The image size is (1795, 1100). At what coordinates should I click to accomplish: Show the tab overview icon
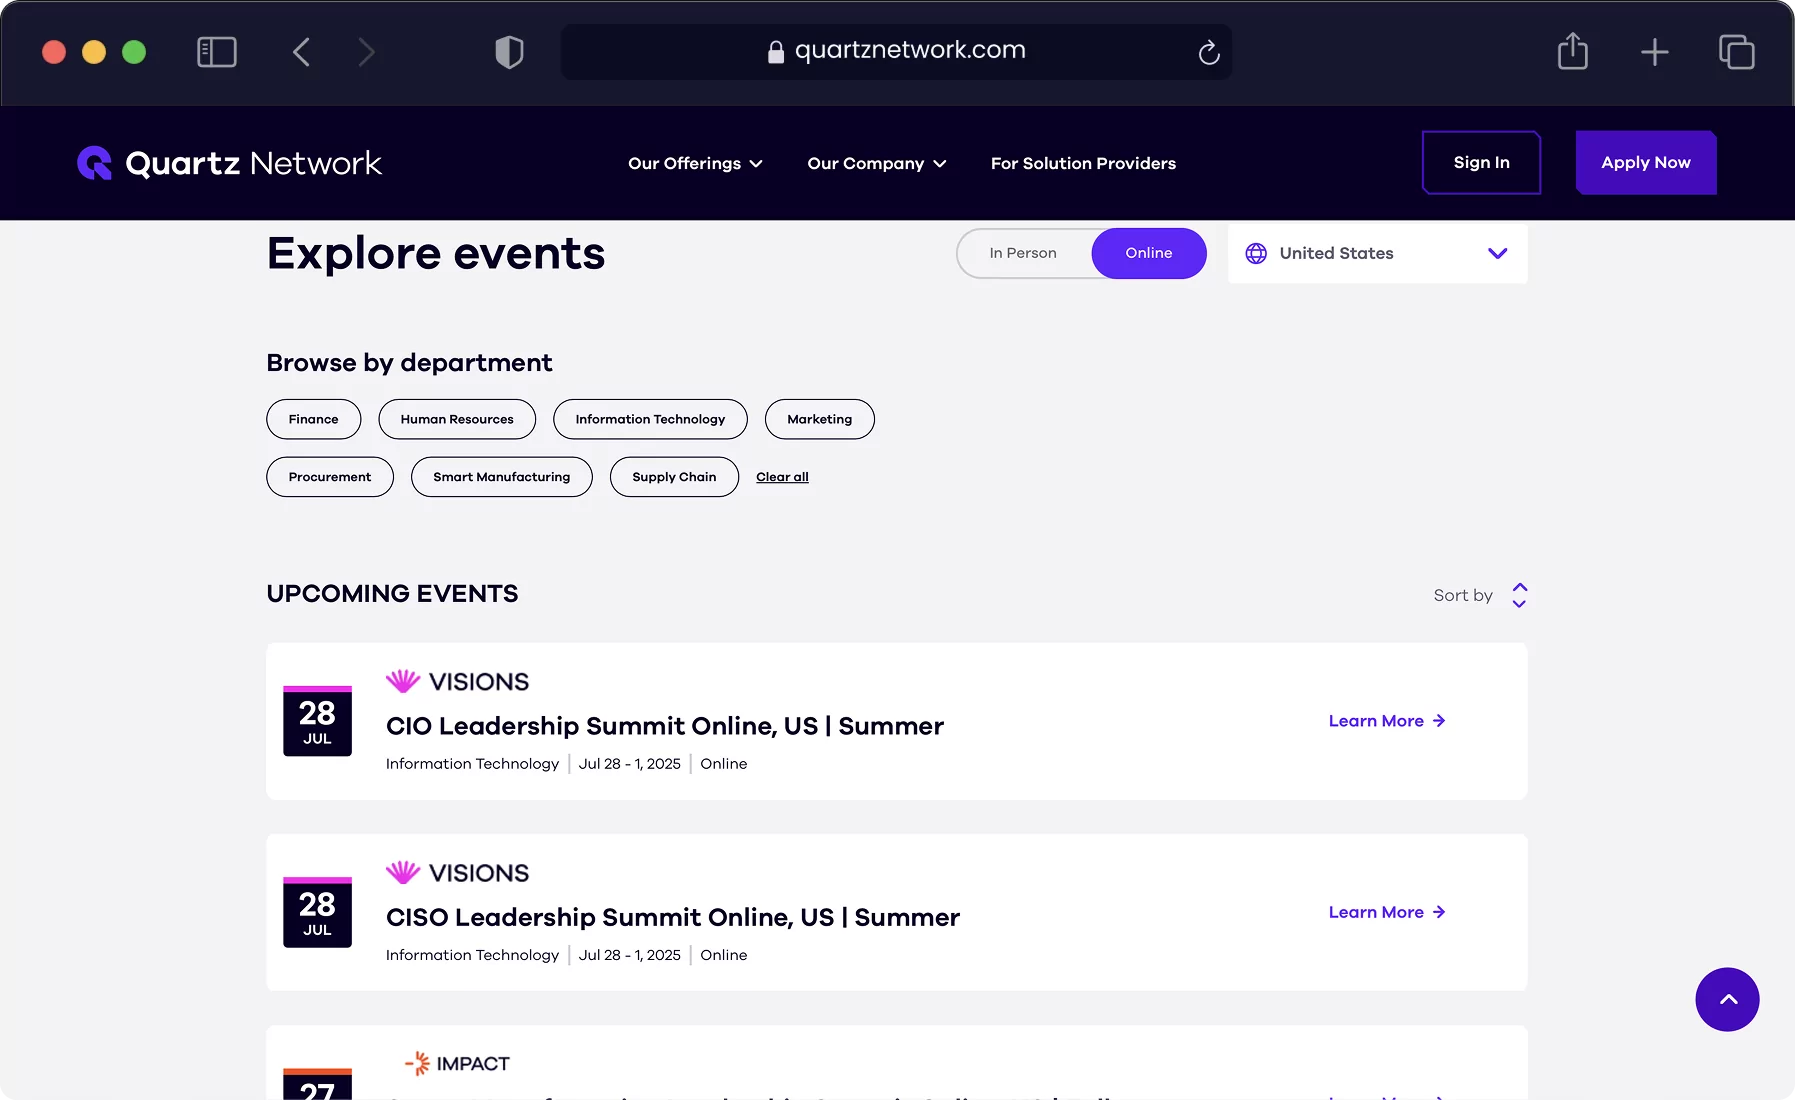pos(1737,52)
